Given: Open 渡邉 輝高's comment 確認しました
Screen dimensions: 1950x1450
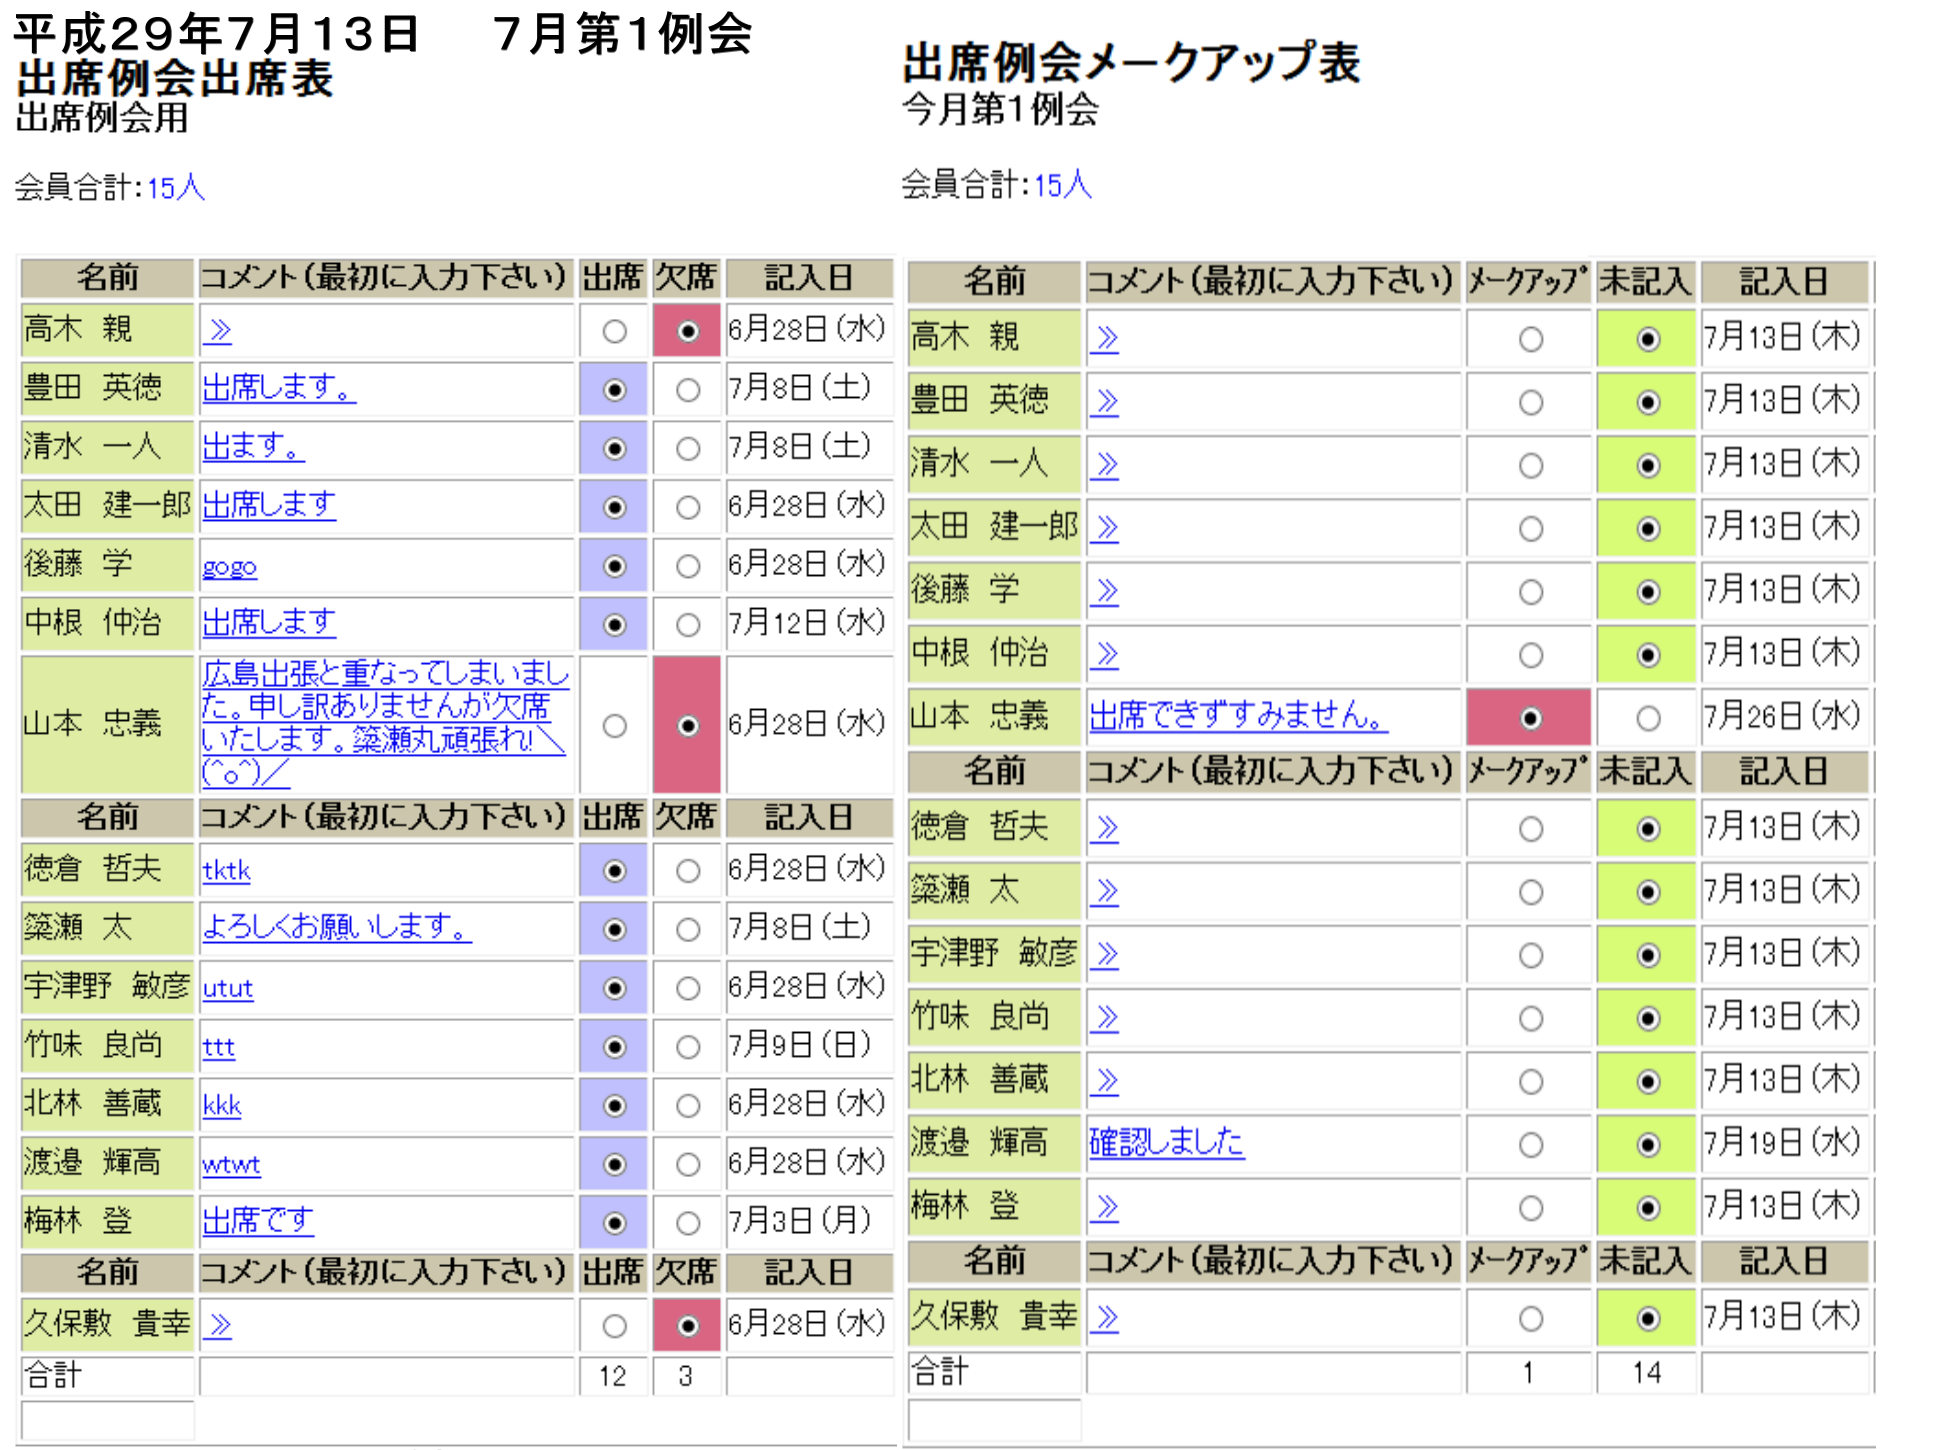Looking at the screenshot, I should 1166,1142.
